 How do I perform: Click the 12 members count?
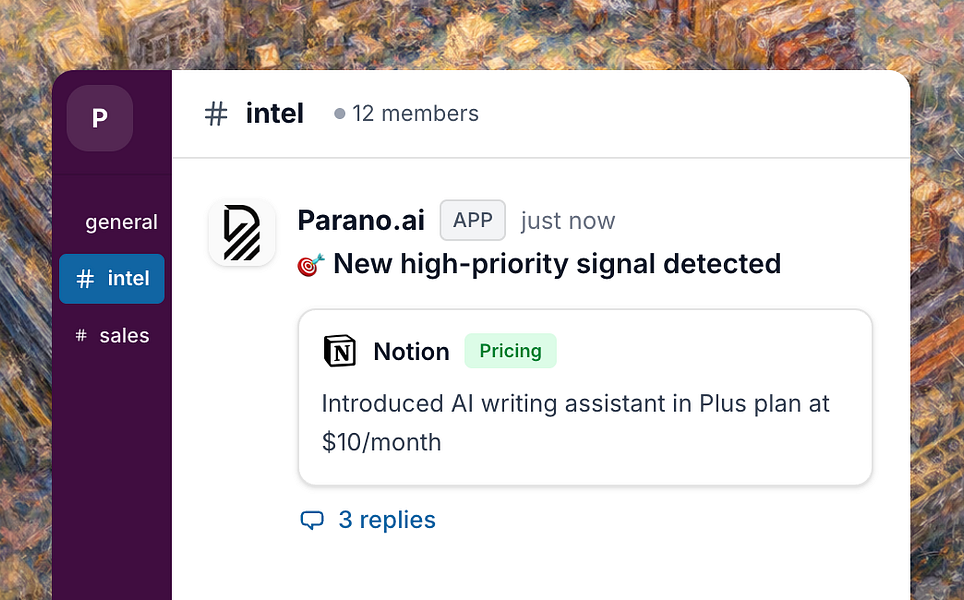click(416, 113)
